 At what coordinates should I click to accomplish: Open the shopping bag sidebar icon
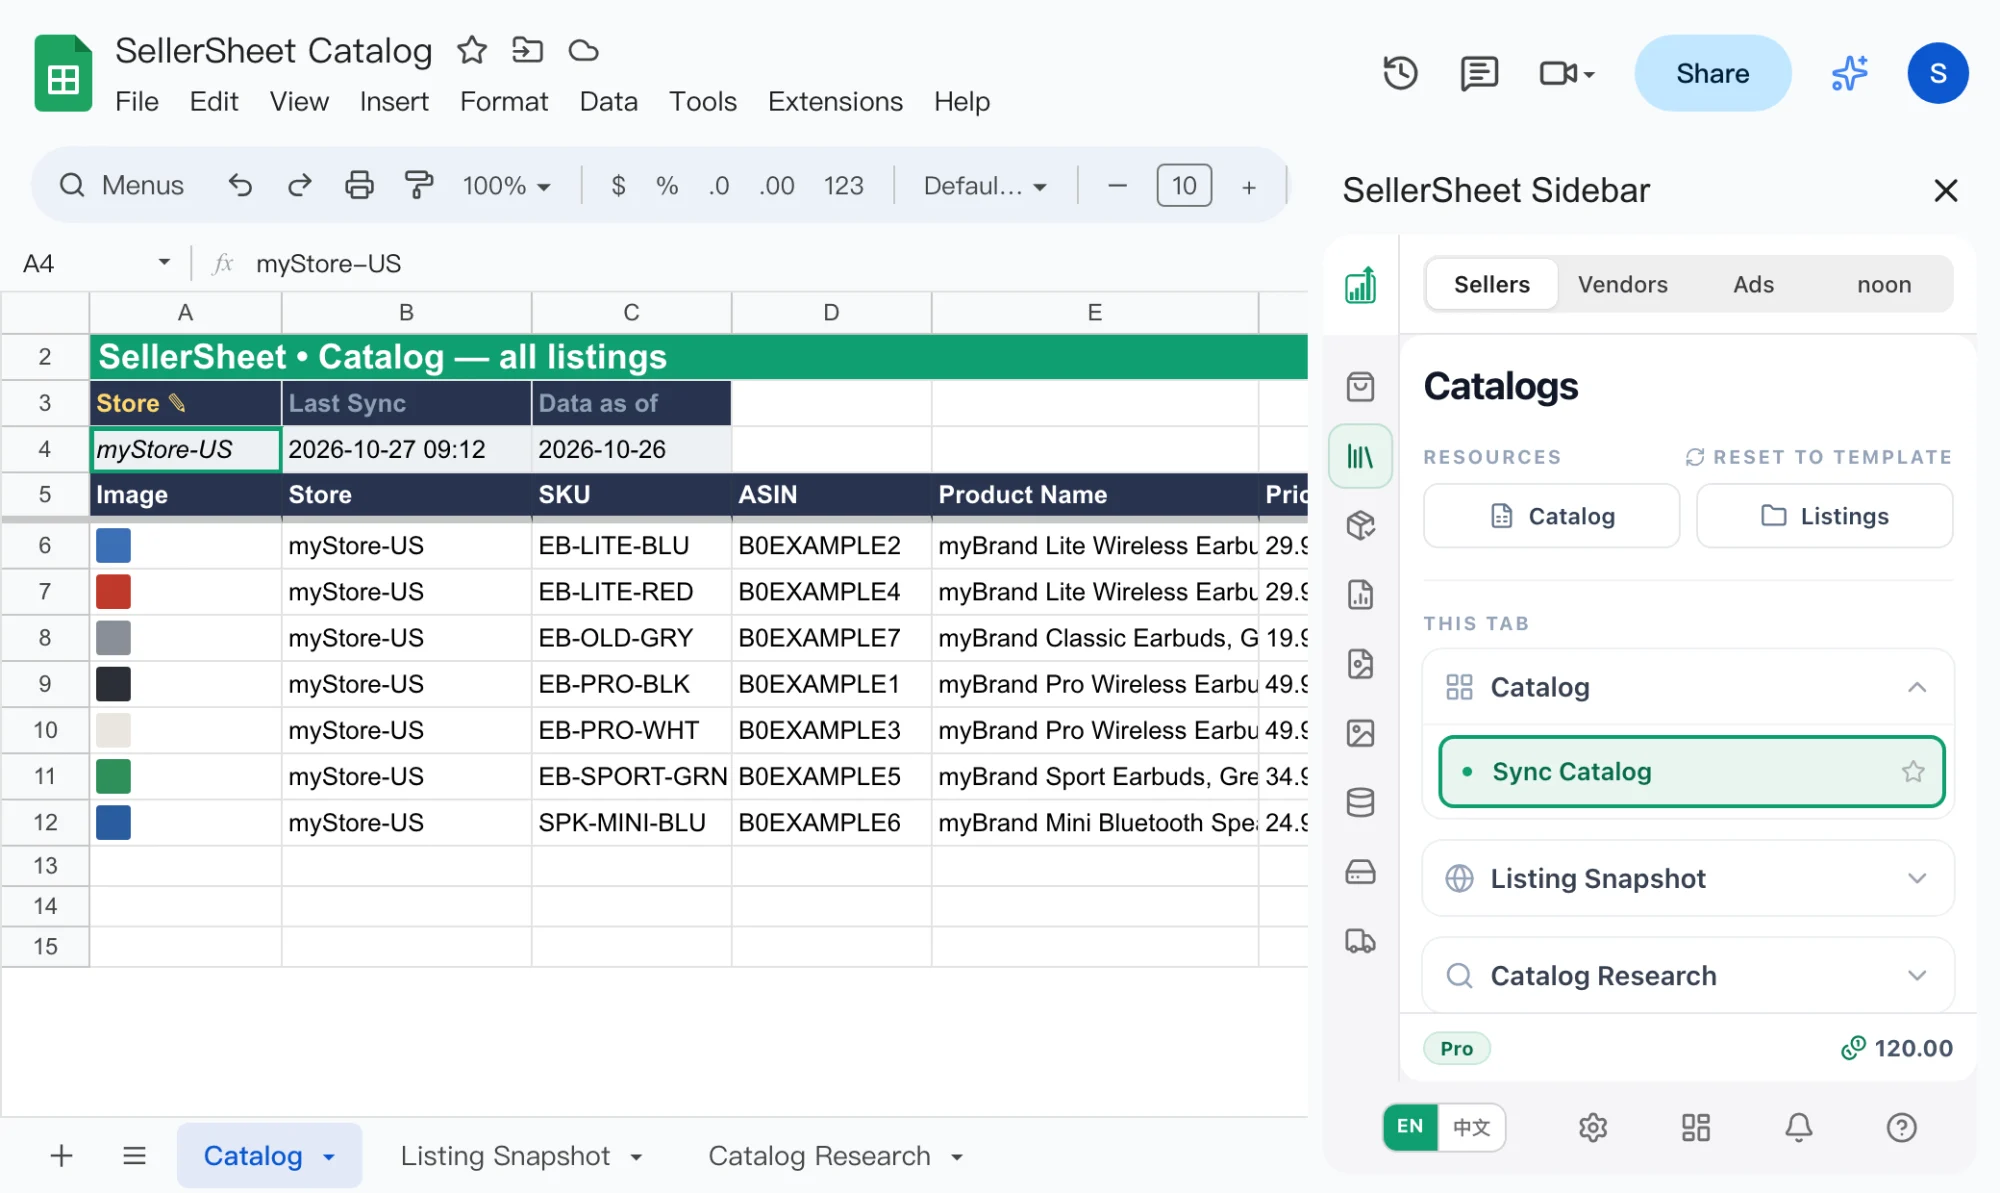click(1360, 387)
